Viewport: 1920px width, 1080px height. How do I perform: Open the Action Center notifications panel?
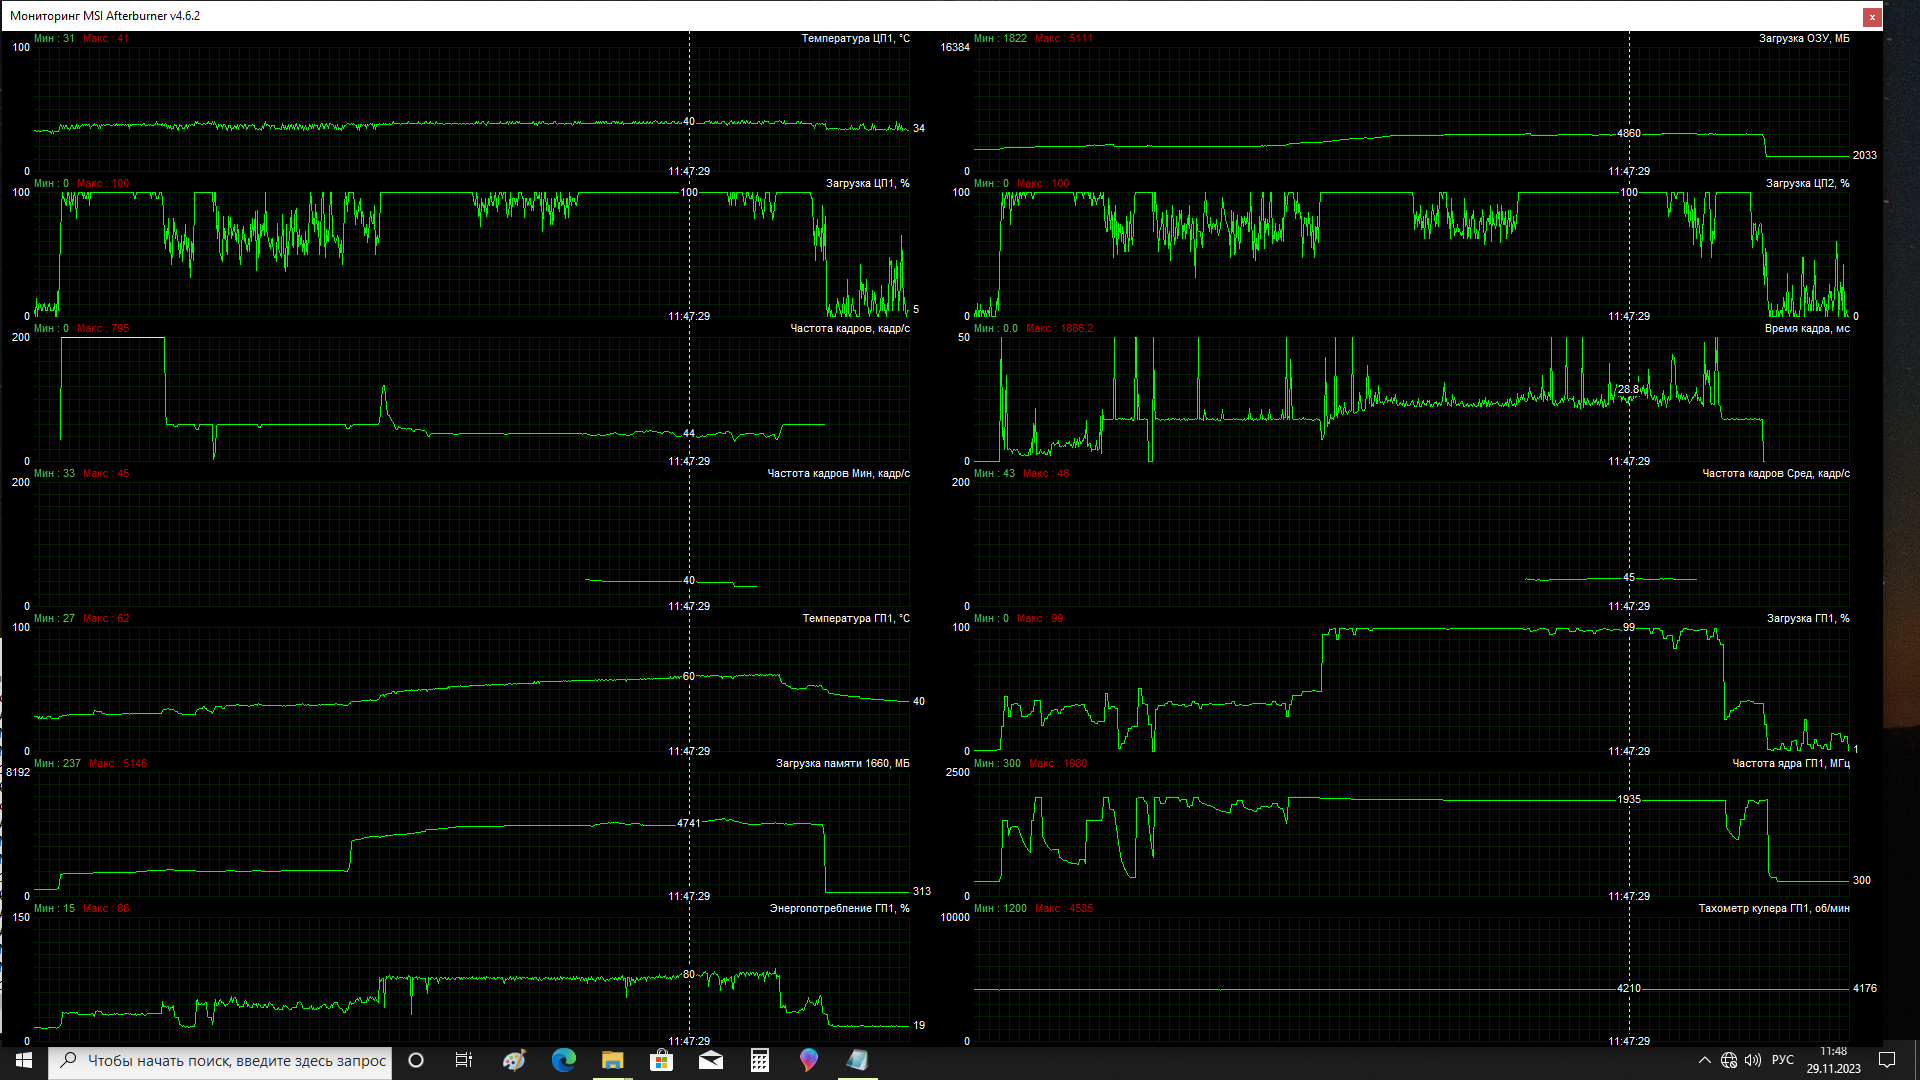[x=1887, y=1060]
